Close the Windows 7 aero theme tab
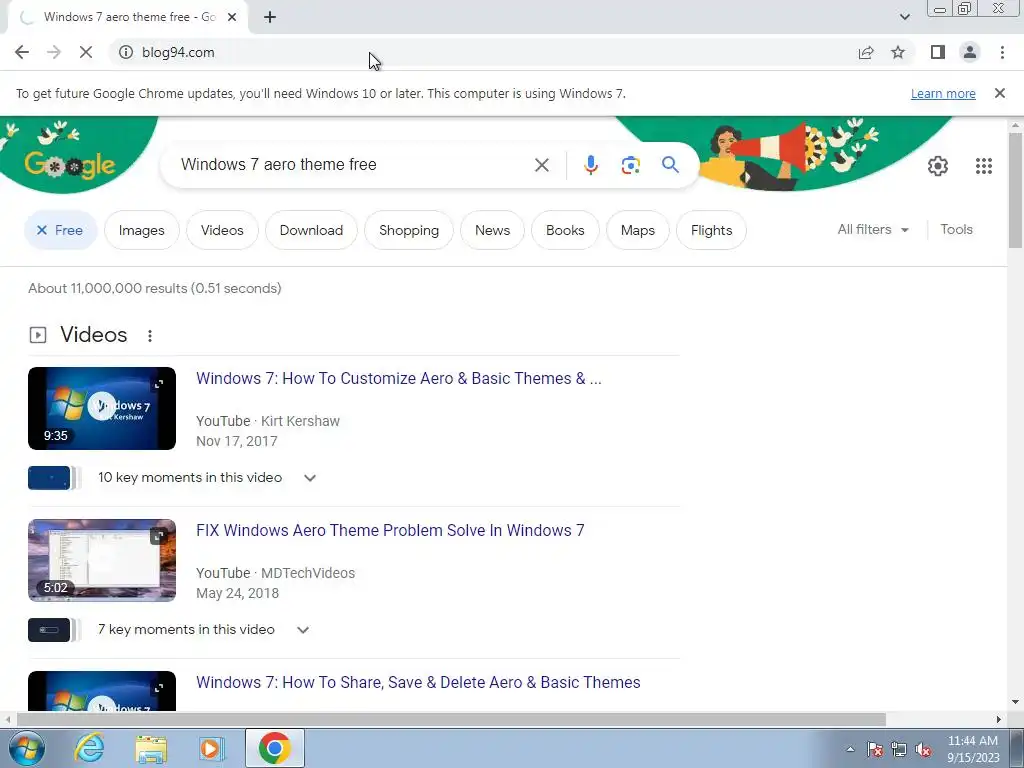This screenshot has height=768, width=1024. pos(232,17)
